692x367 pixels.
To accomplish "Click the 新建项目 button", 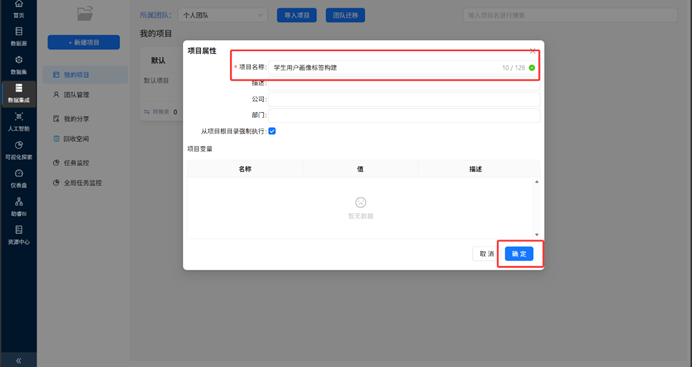I will pyautogui.click(x=84, y=42).
